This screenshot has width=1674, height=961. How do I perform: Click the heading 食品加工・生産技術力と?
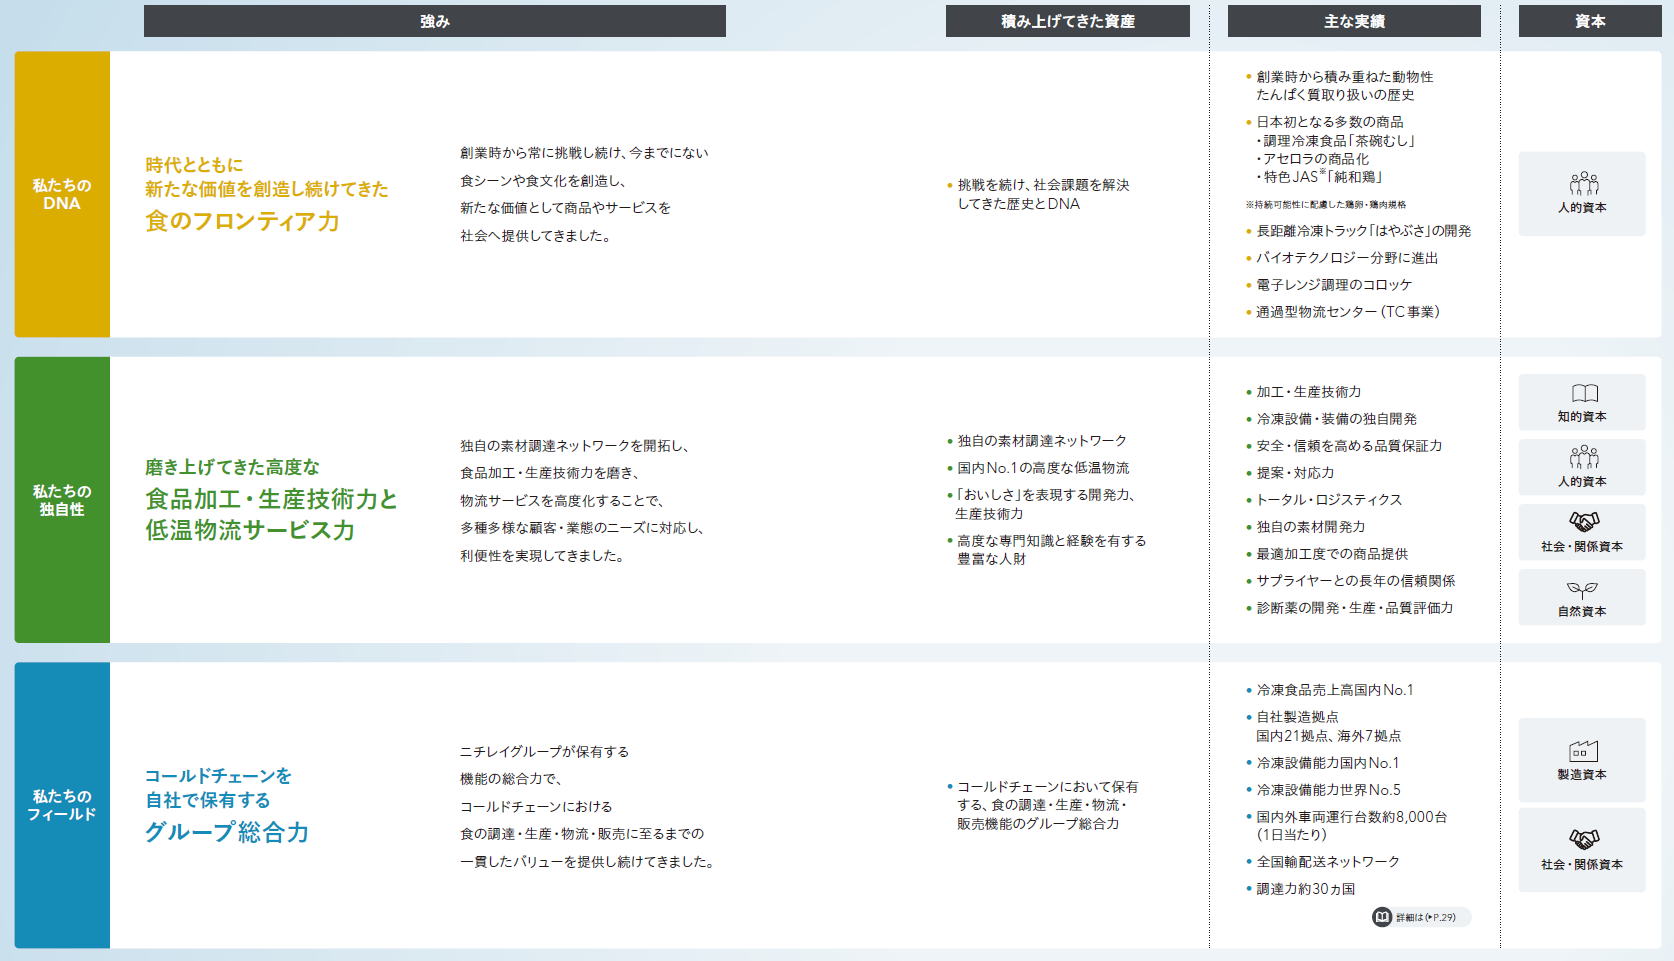271,499
